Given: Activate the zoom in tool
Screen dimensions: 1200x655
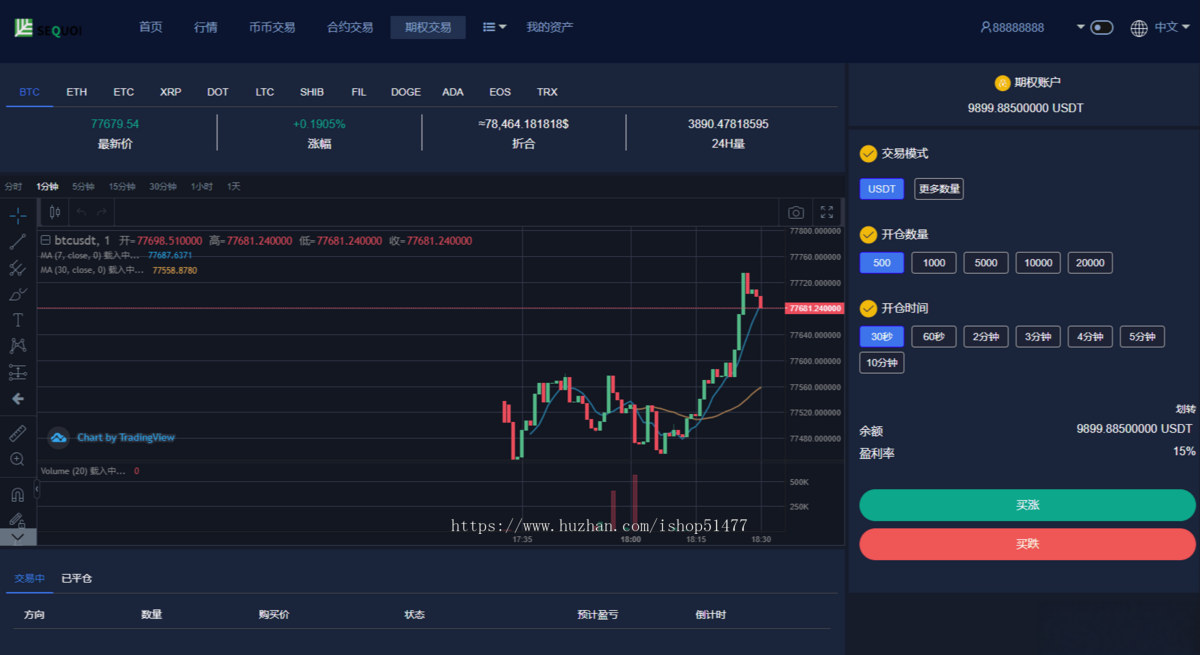Looking at the screenshot, I should coord(18,459).
